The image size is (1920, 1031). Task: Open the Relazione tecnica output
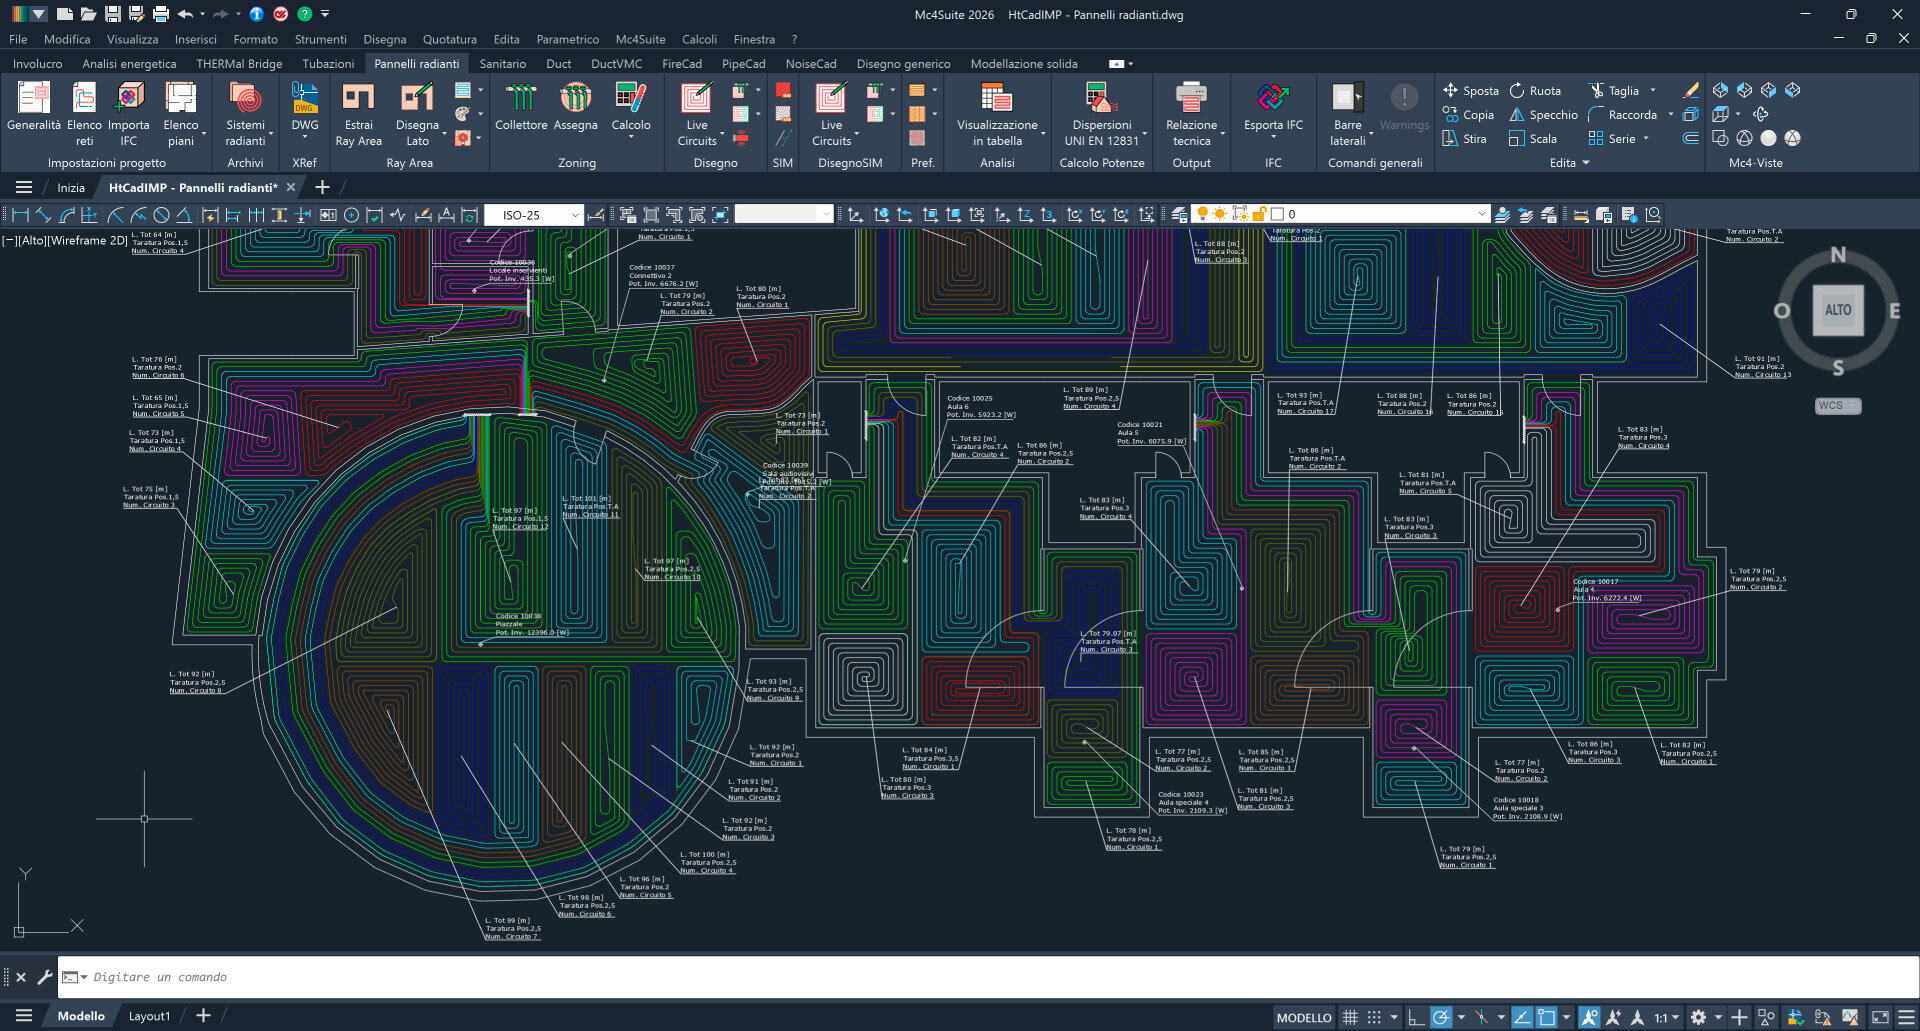click(1191, 113)
